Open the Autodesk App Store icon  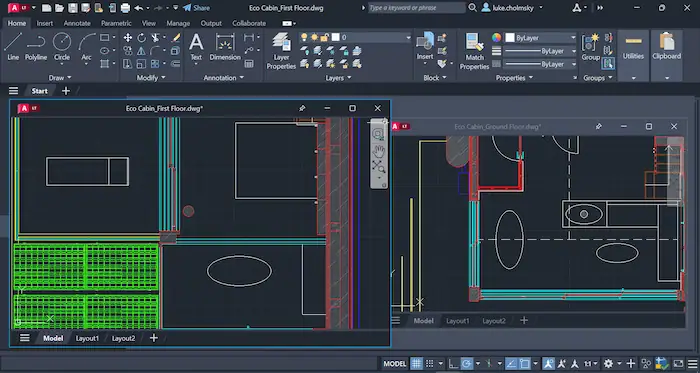[577, 8]
